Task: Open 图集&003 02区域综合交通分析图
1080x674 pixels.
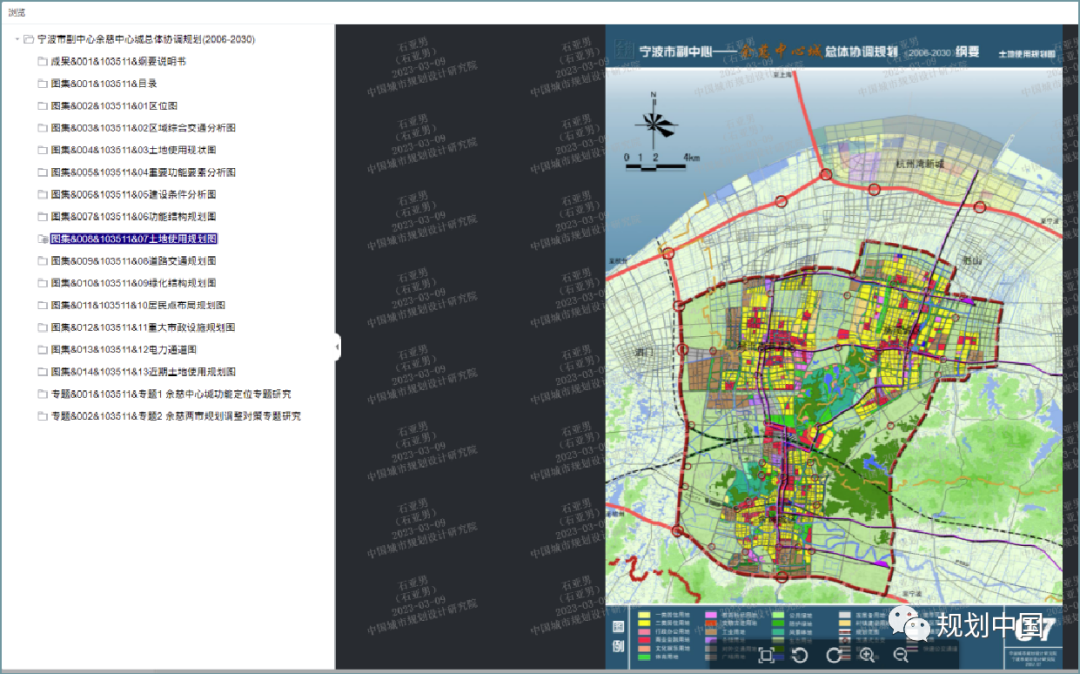Action: [143, 128]
